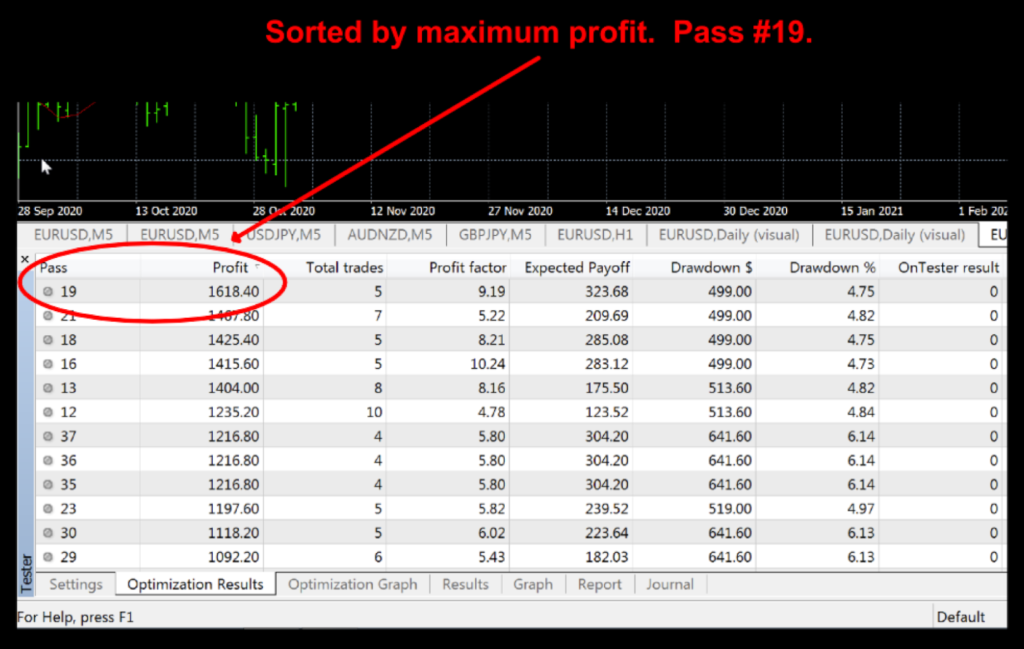Click the round icon beside pass 29

click(49, 557)
